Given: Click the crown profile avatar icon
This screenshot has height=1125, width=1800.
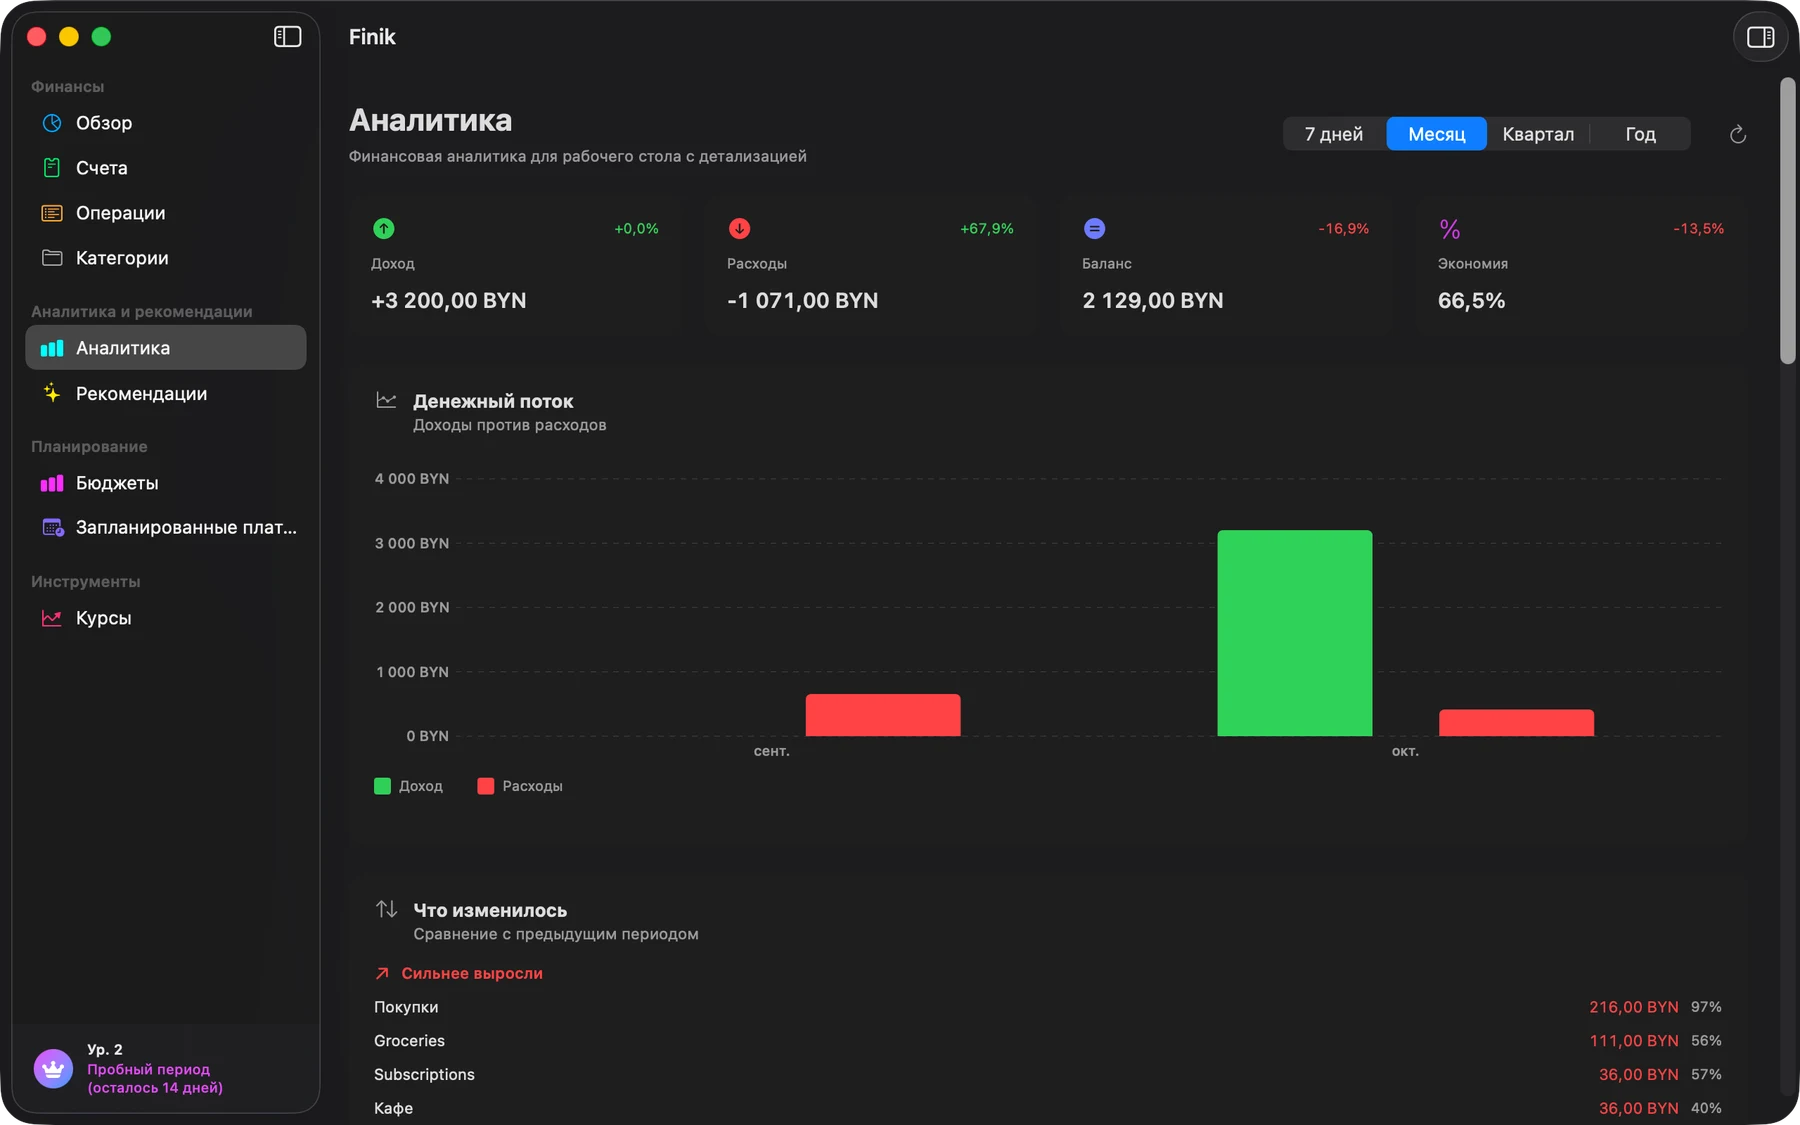Looking at the screenshot, I should click(53, 1069).
